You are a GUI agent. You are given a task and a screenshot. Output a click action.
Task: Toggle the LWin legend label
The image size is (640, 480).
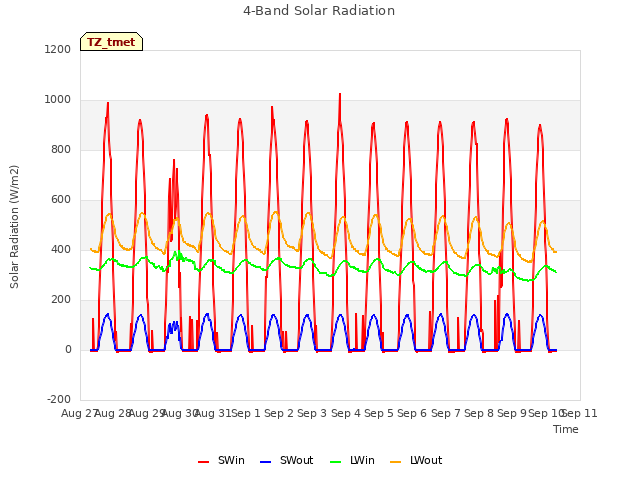coord(362,460)
